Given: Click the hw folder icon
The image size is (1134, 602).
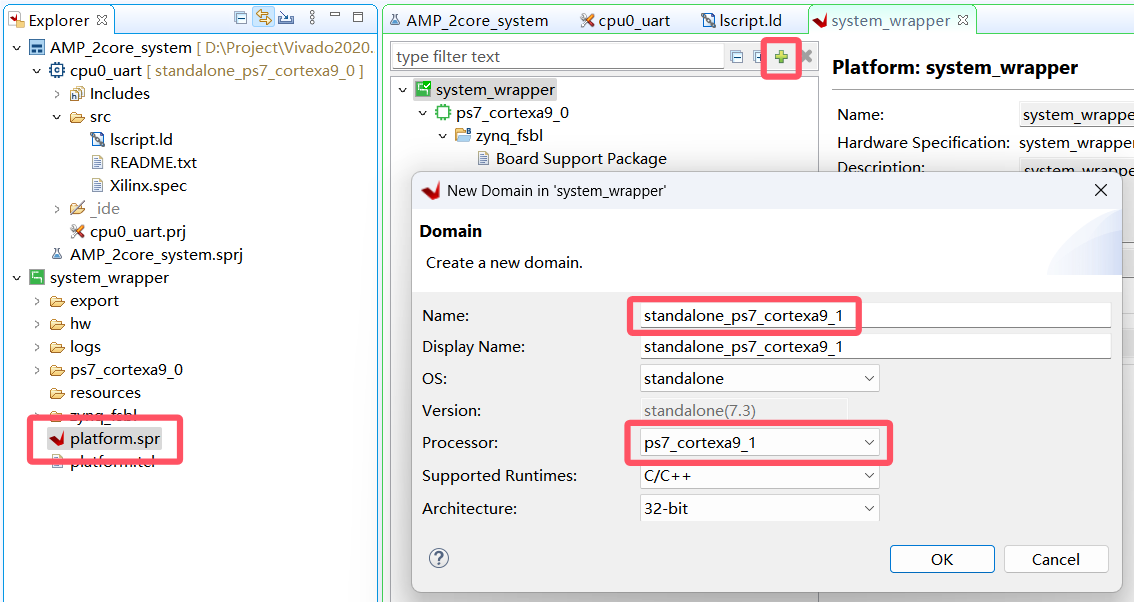Looking at the screenshot, I should coord(57,324).
